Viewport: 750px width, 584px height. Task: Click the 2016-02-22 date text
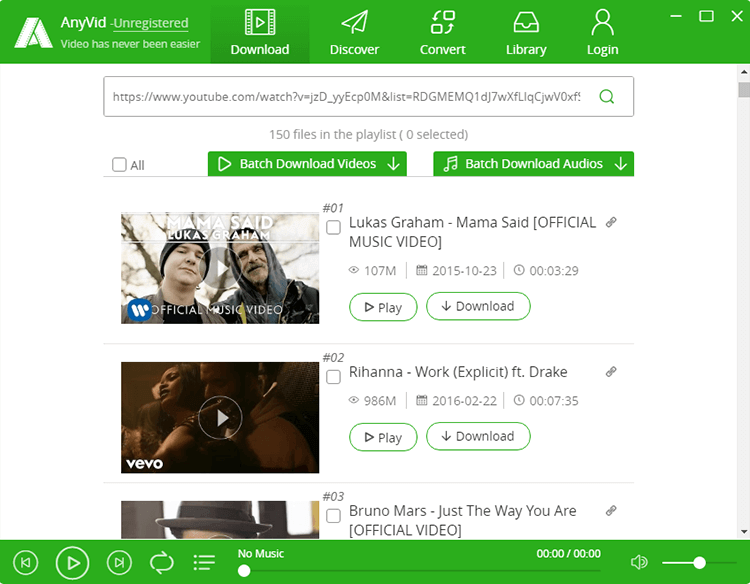click(464, 401)
